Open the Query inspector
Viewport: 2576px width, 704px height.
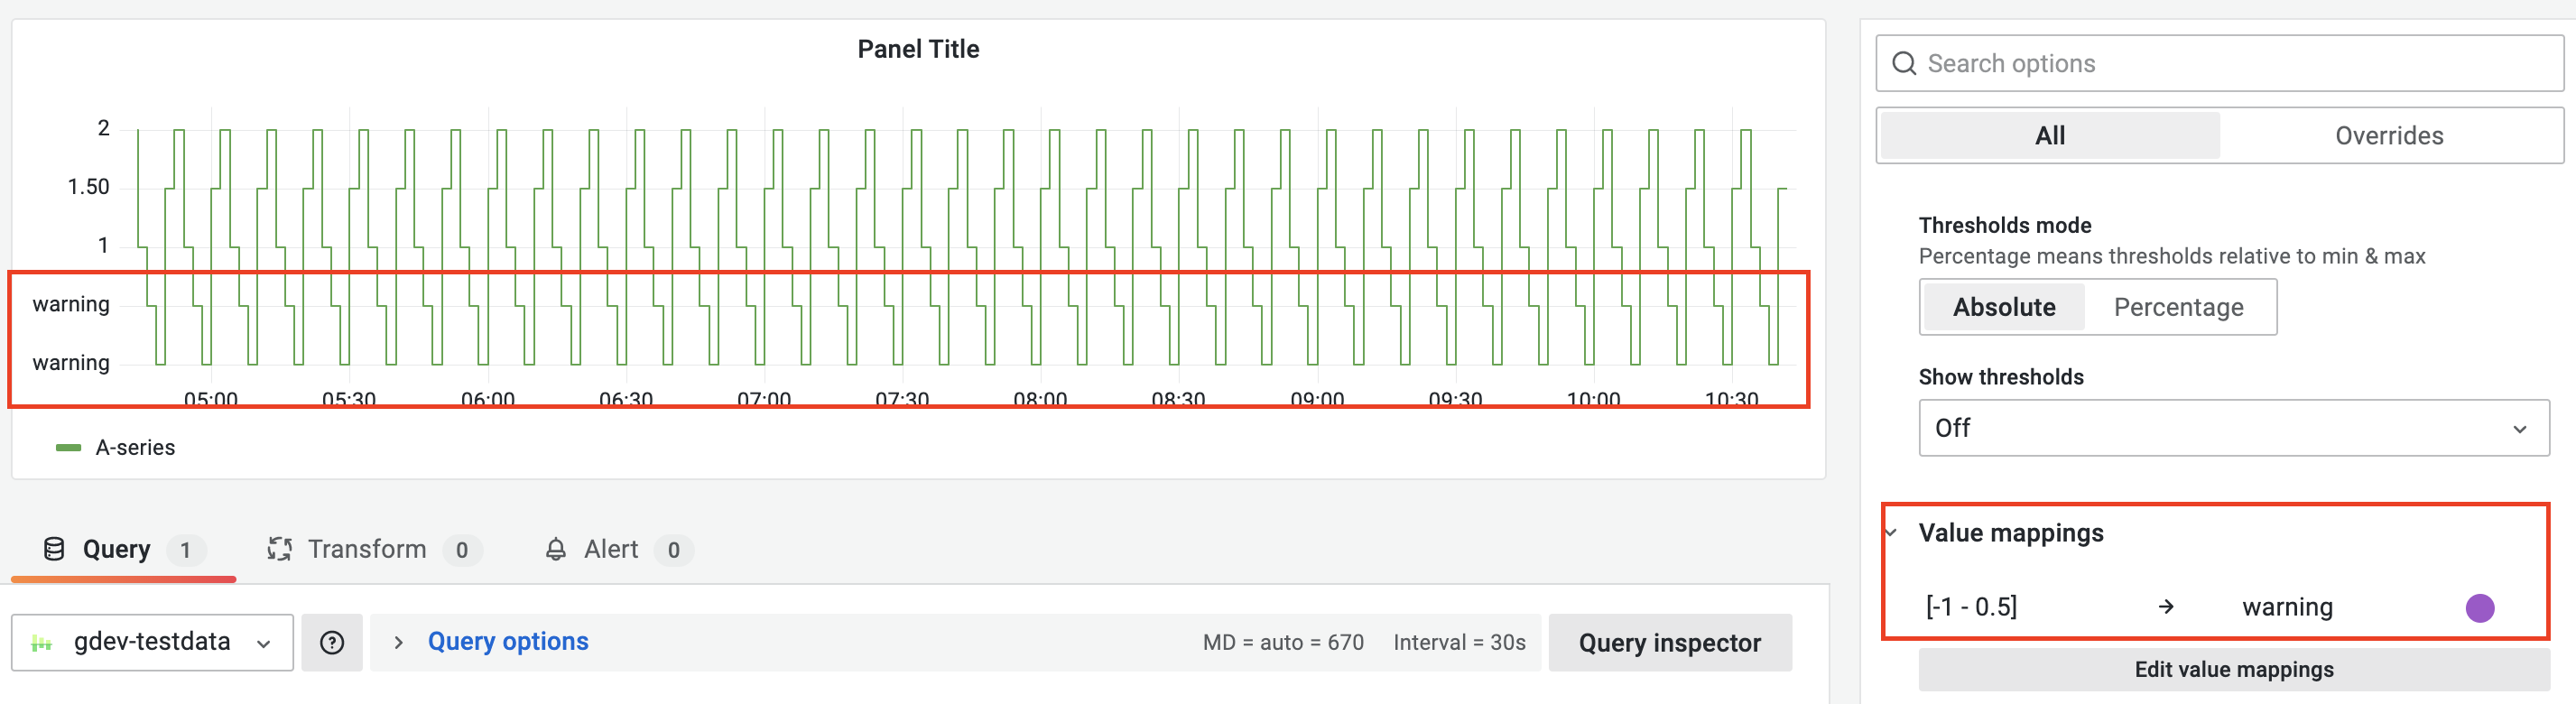(1669, 642)
